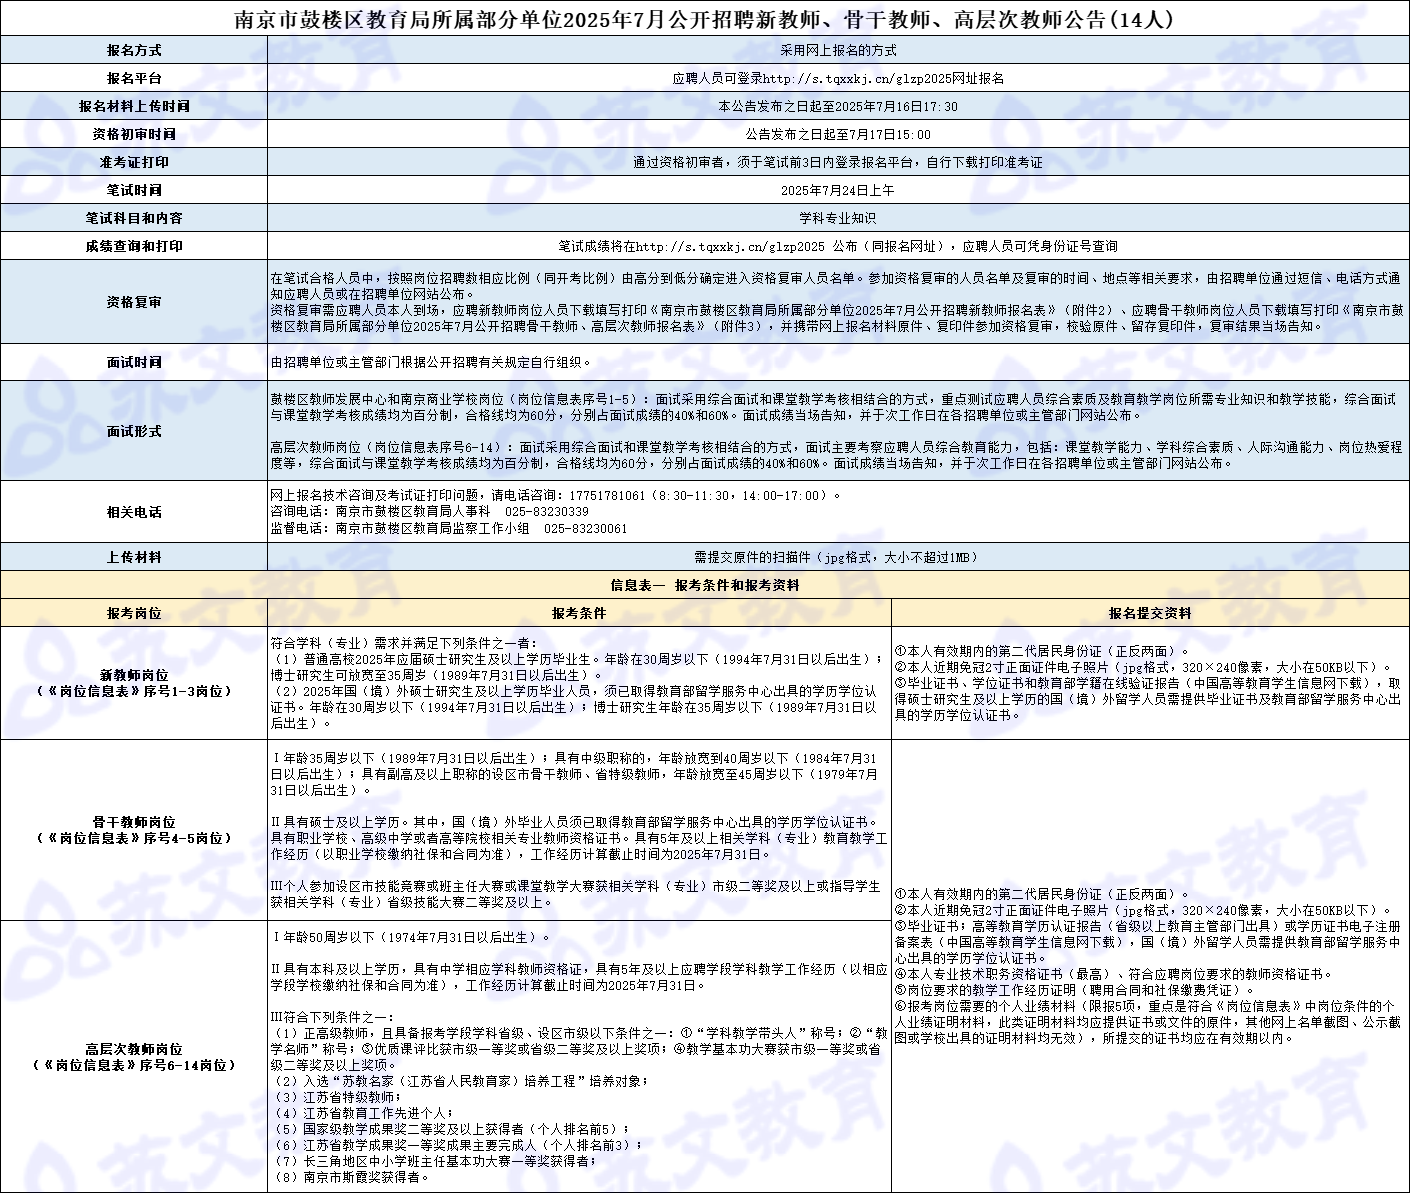
Task: Click the condition 'Ⅱ具有本科及以上学历'
Action: [x=579, y=977]
